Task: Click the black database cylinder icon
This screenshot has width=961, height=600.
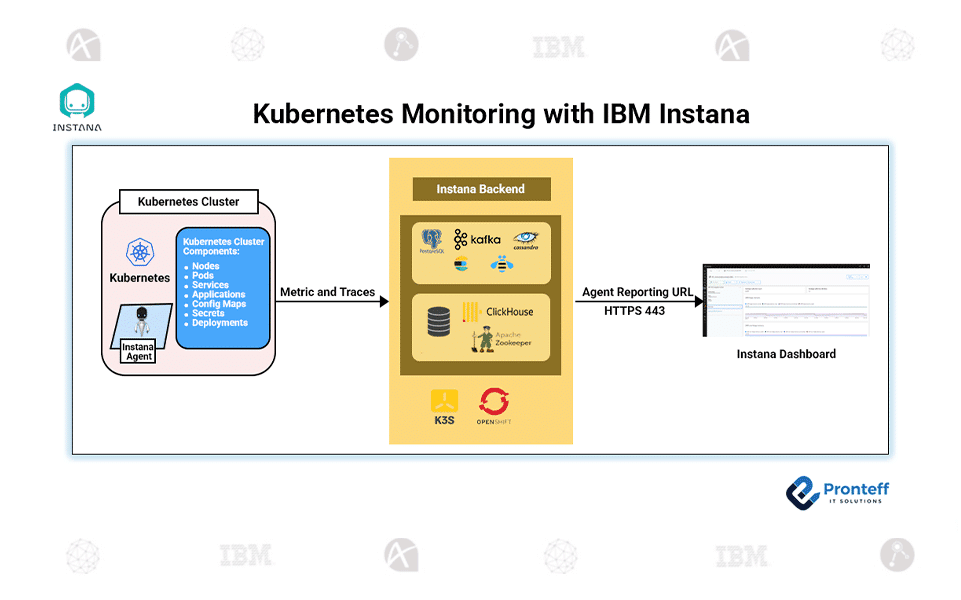Action: [x=438, y=322]
